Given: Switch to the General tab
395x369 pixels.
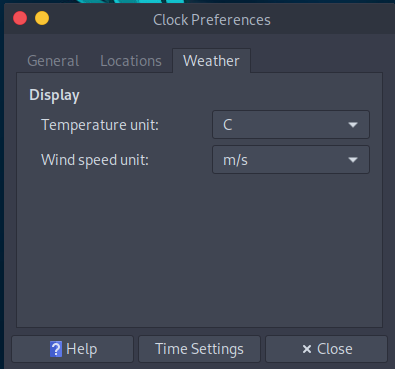Looking at the screenshot, I should (53, 61).
